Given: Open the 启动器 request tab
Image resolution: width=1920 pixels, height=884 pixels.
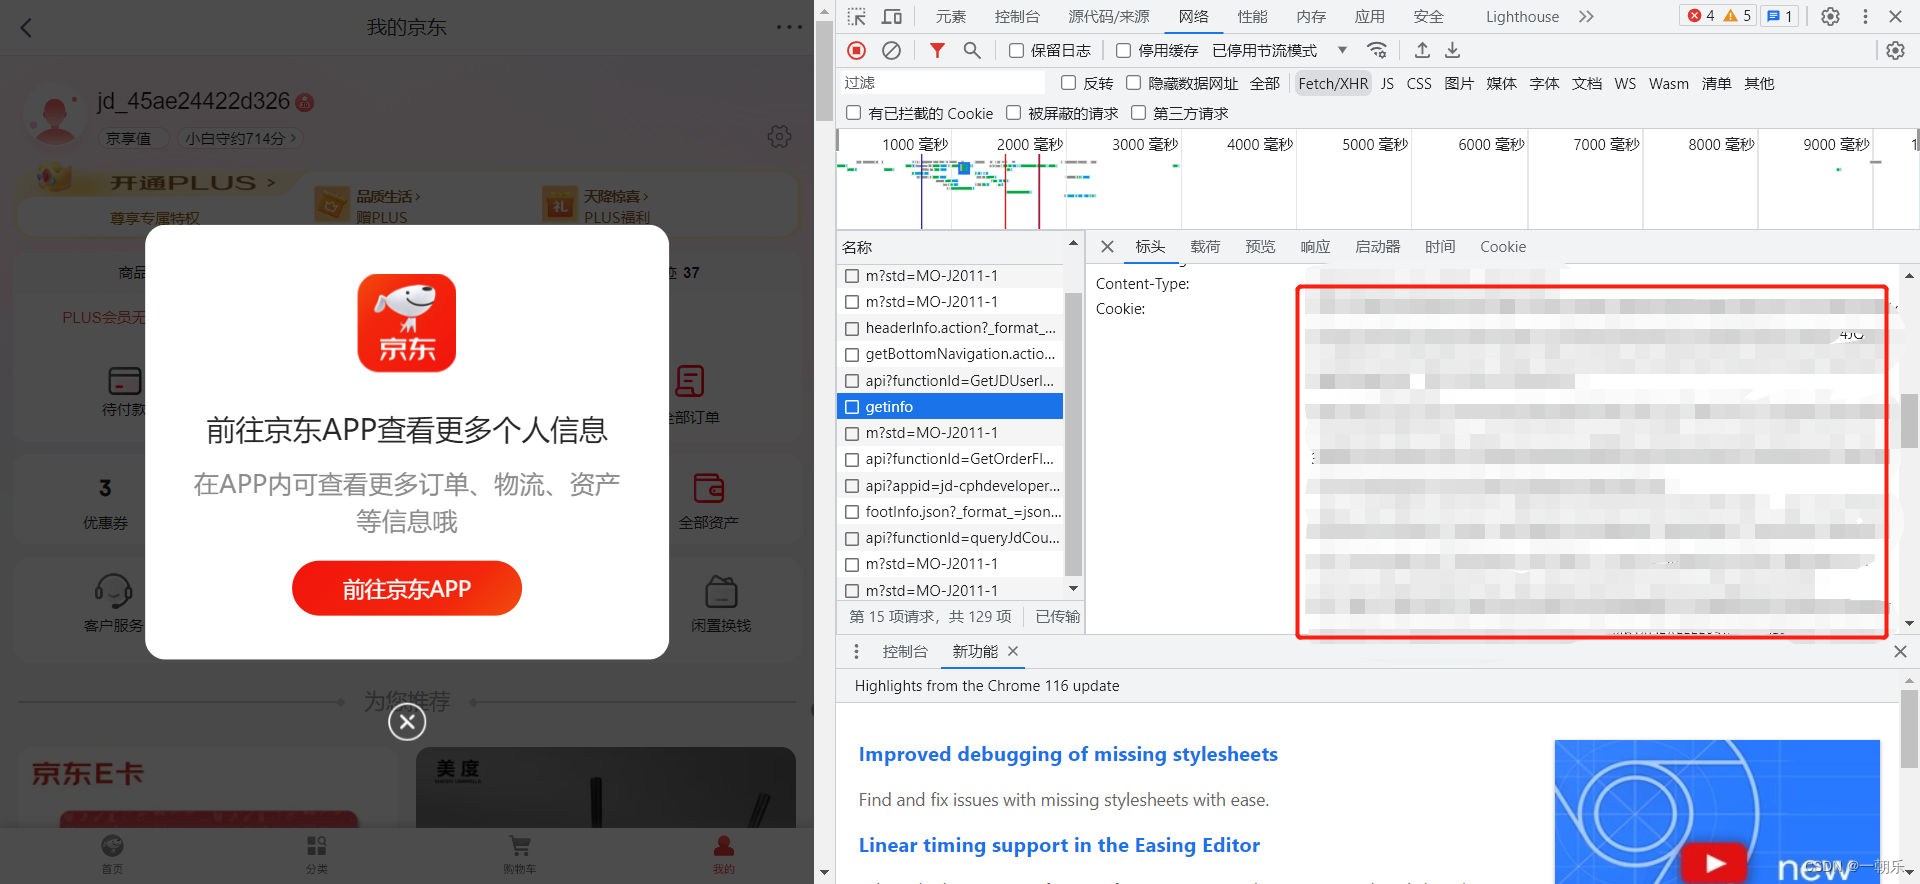Looking at the screenshot, I should (x=1377, y=246).
